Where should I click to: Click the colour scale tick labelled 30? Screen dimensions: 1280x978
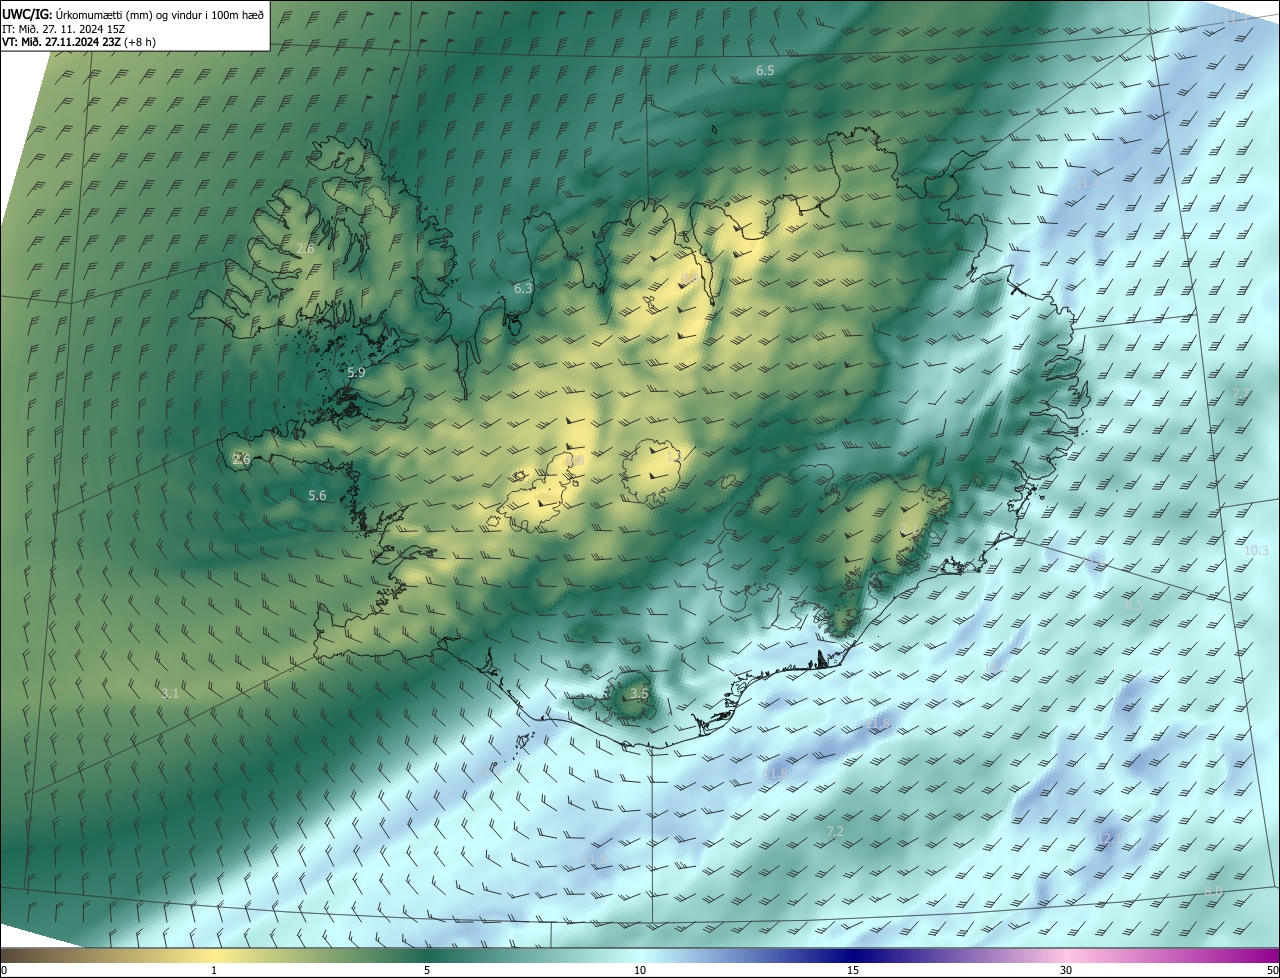(x=1066, y=971)
